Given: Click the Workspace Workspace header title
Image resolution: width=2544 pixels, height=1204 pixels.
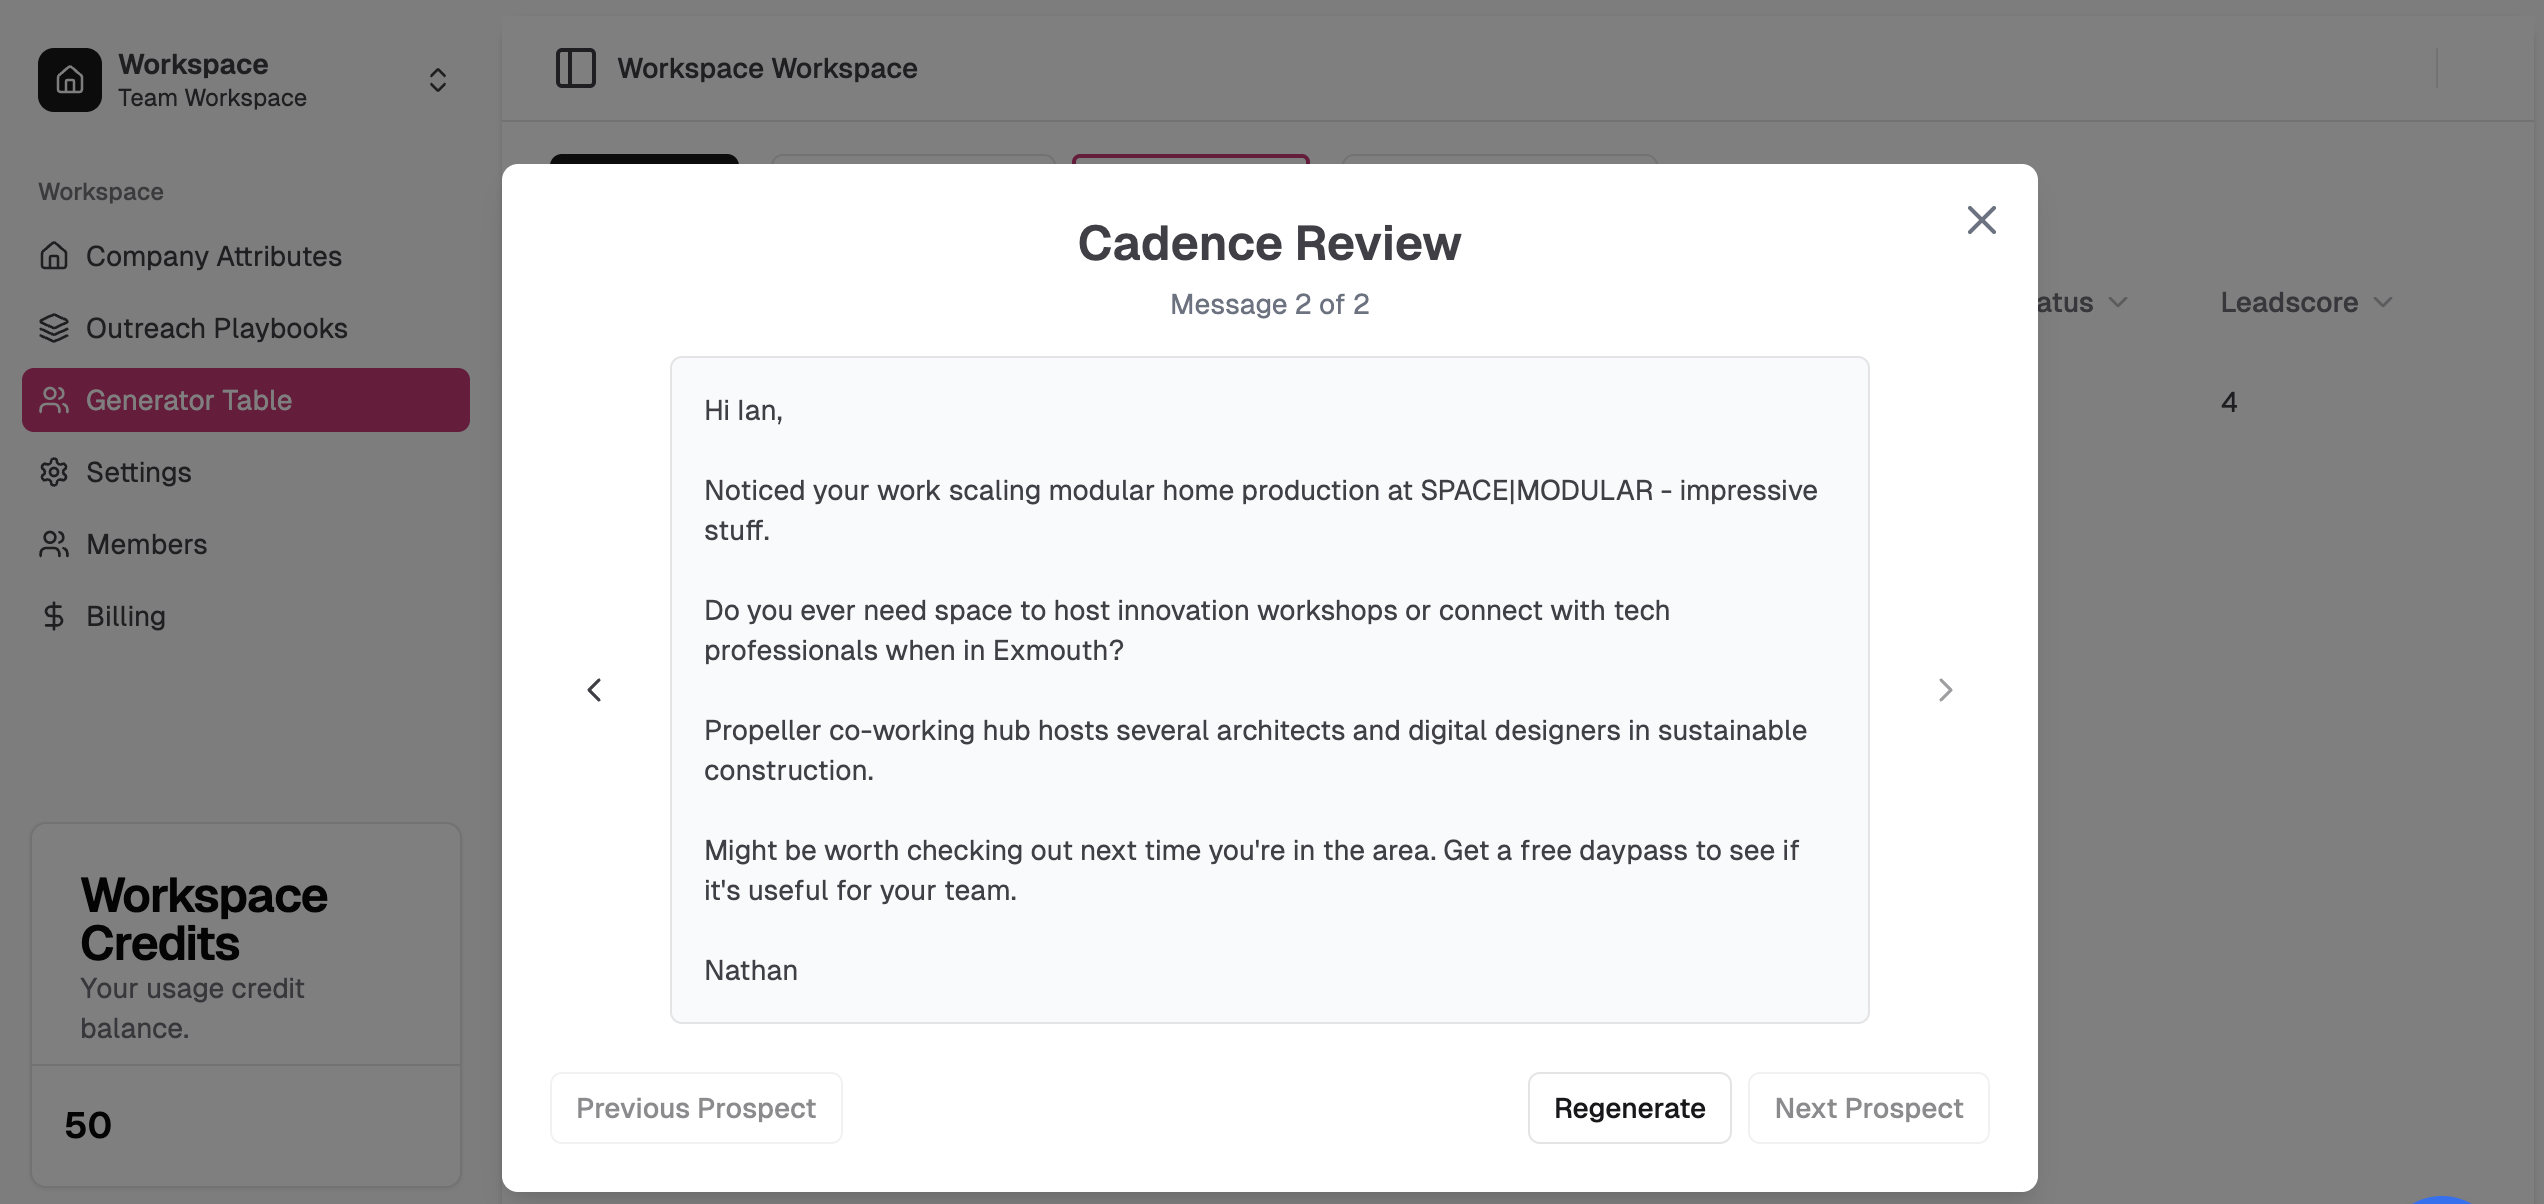Looking at the screenshot, I should click(x=767, y=68).
